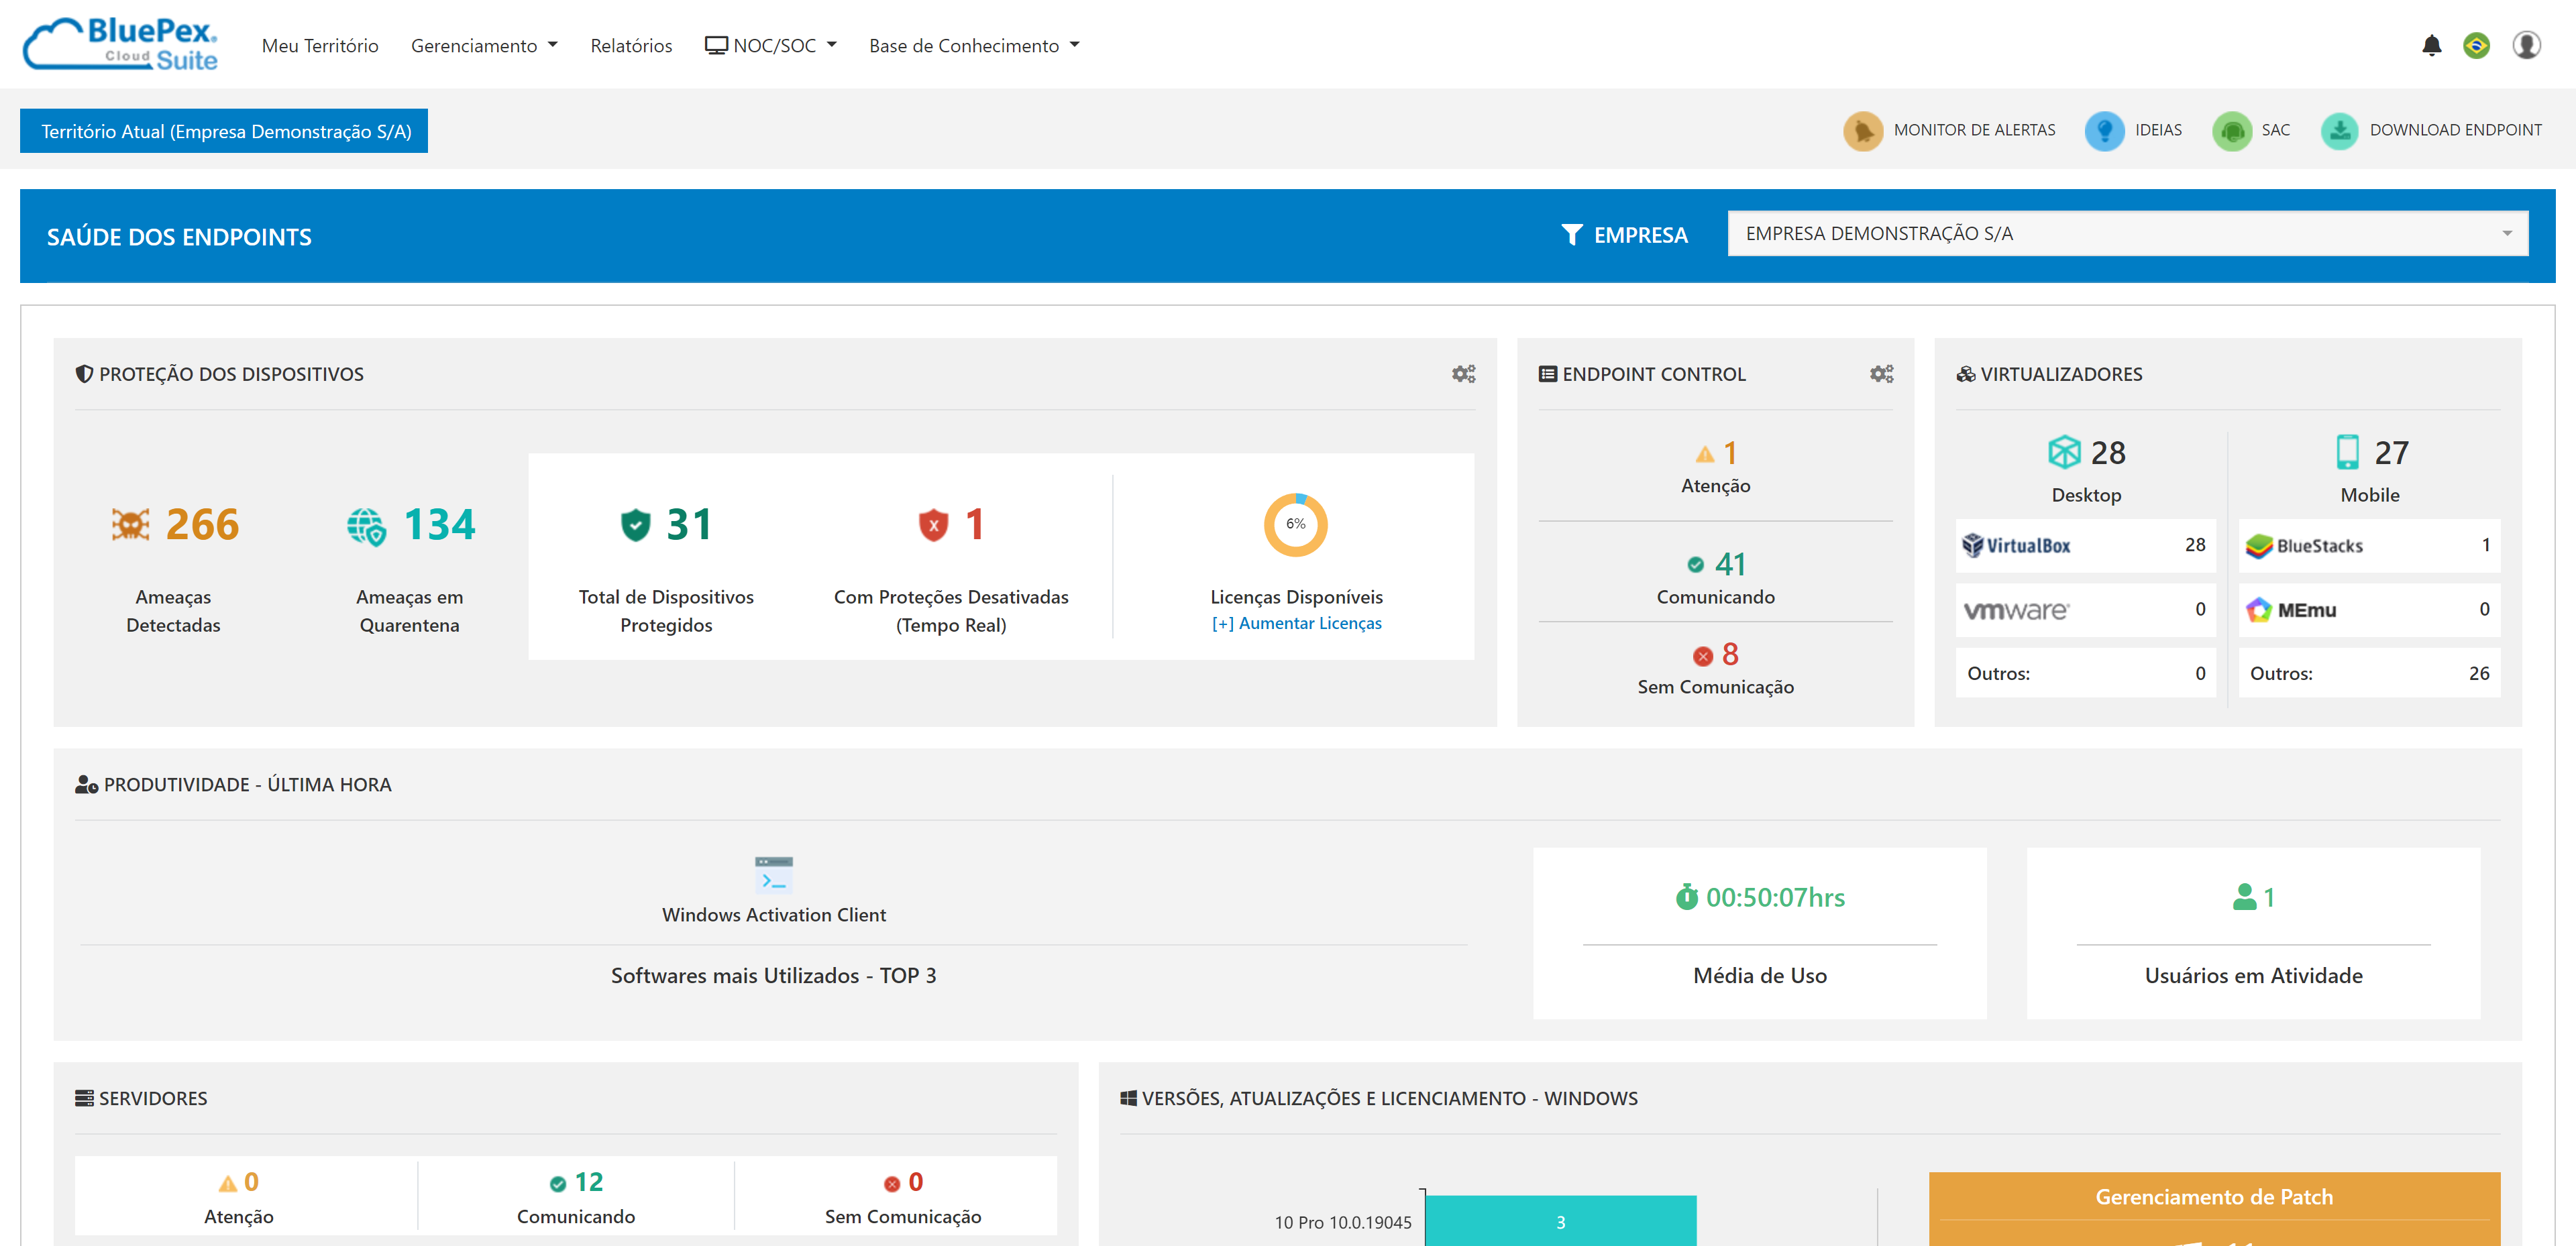The width and height of the screenshot is (2576, 1246).
Task: Click the Ameaças Detectadas bug icon
Action: click(x=130, y=524)
